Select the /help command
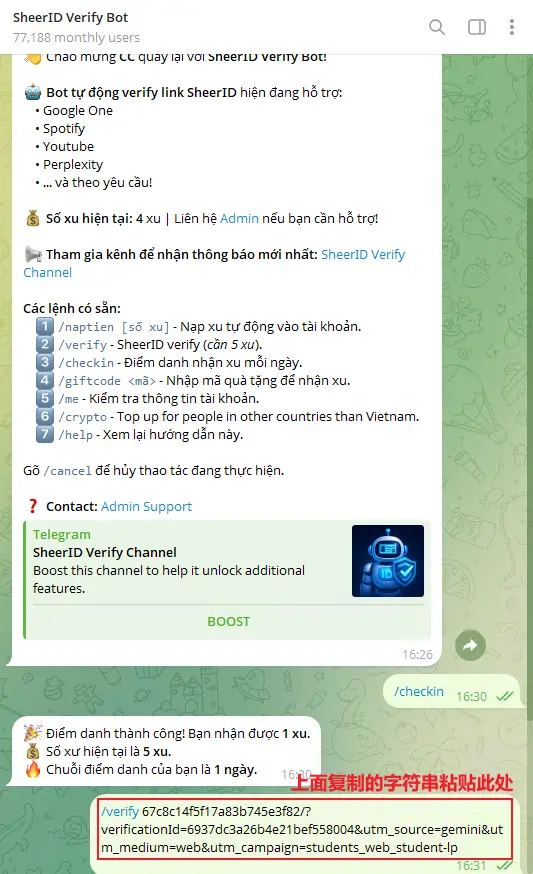The height and width of the screenshot is (874, 533). 76,434
